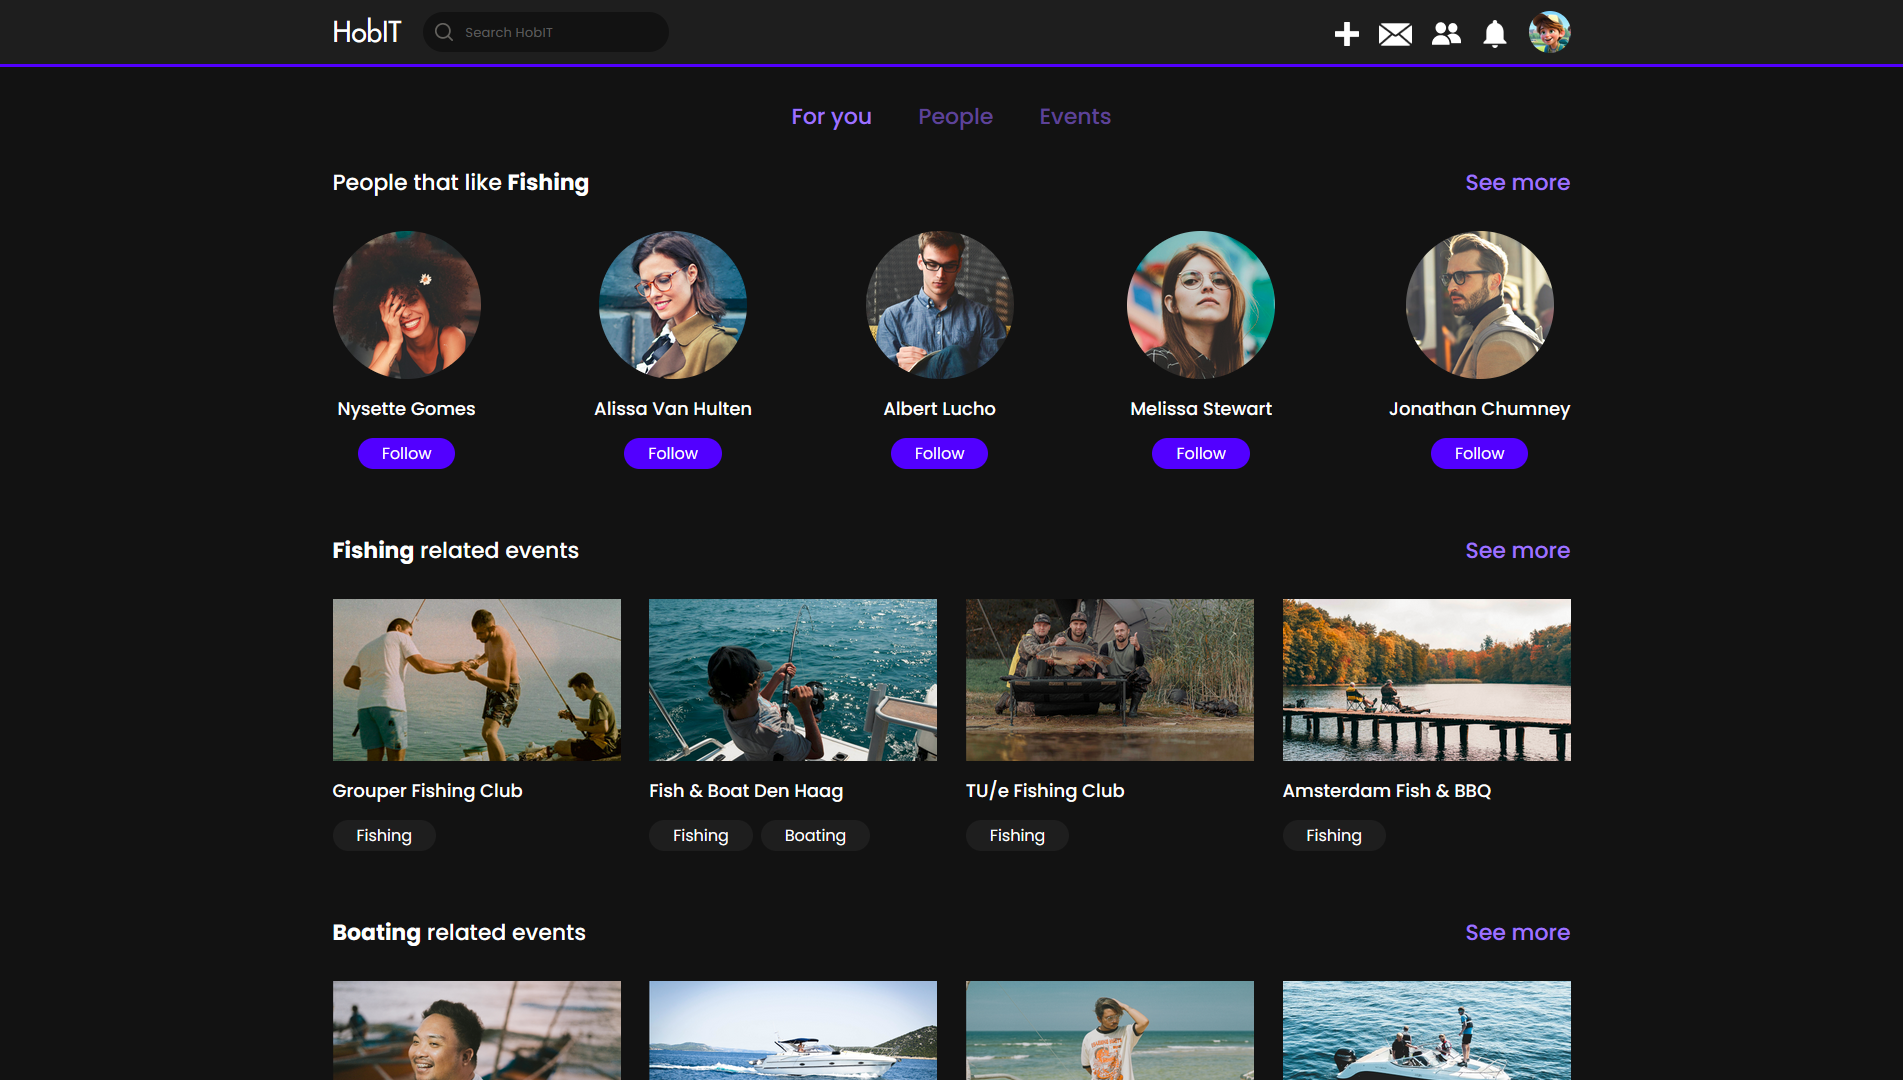Select the For you tab
Image resolution: width=1903 pixels, height=1080 pixels.
(x=831, y=117)
